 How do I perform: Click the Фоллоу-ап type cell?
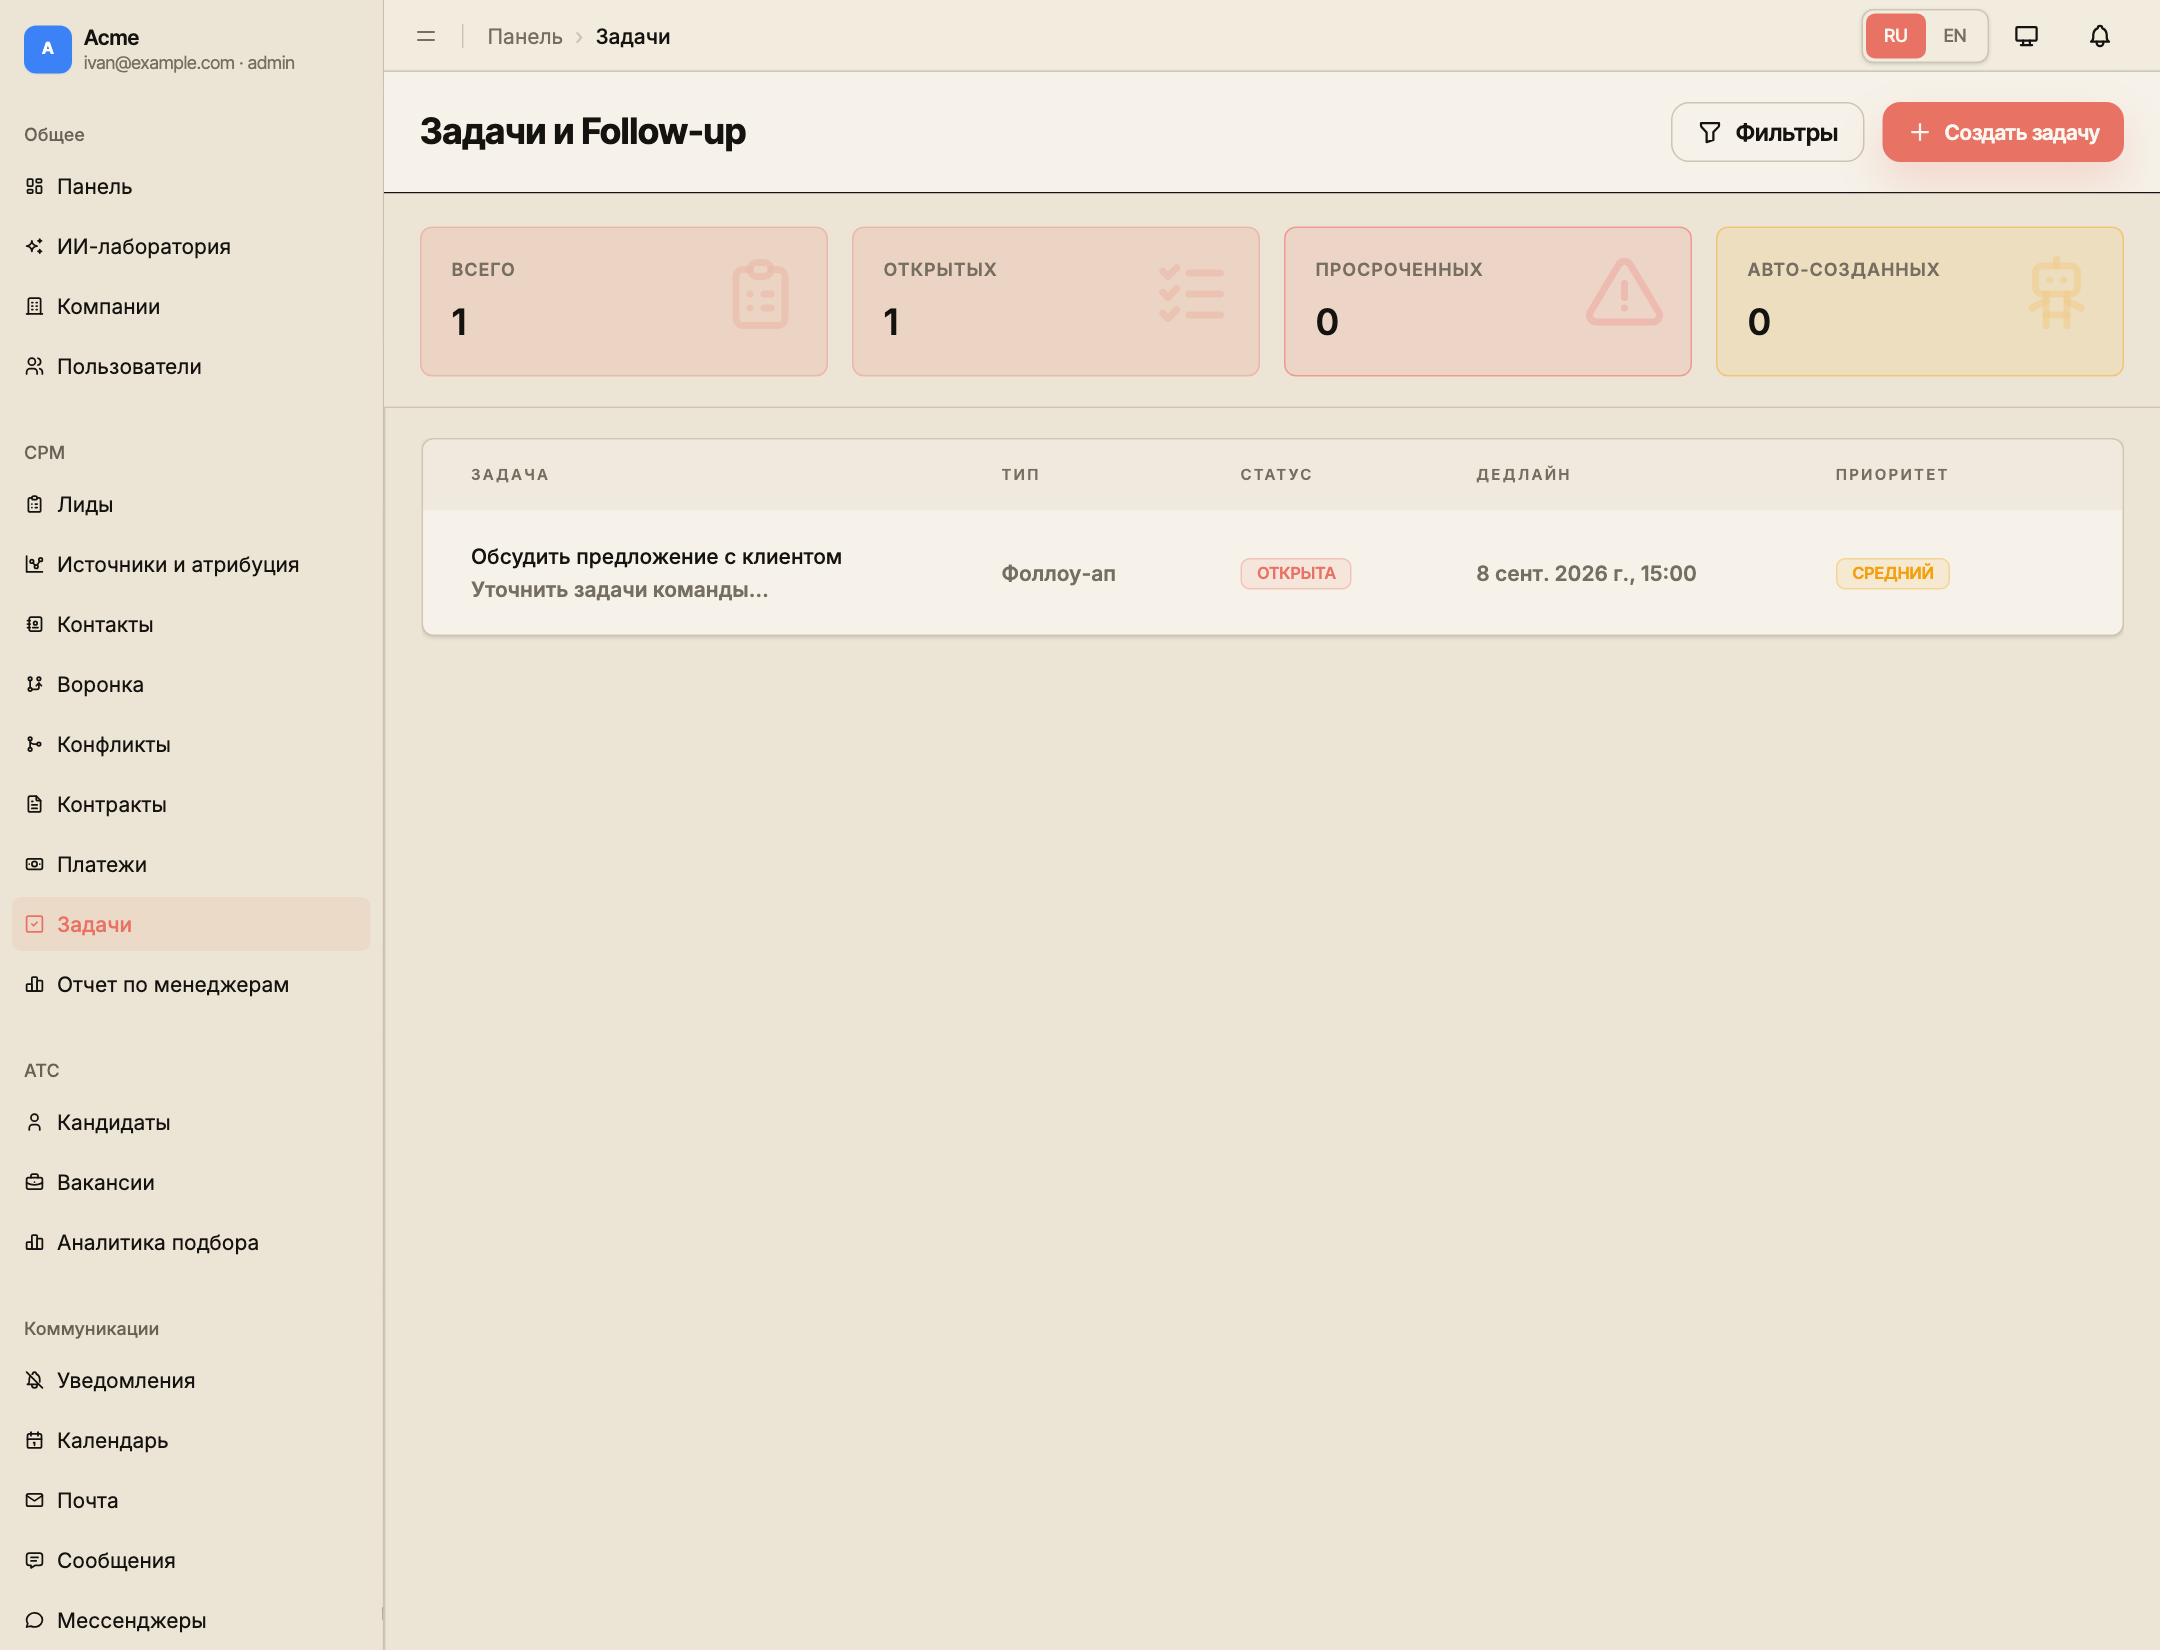1058,573
